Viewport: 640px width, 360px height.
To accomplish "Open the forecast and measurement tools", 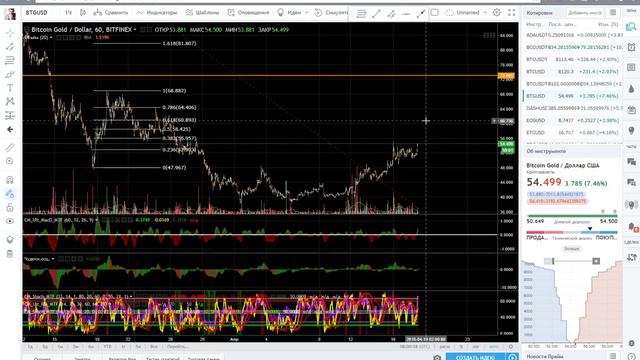I will (x=10, y=116).
